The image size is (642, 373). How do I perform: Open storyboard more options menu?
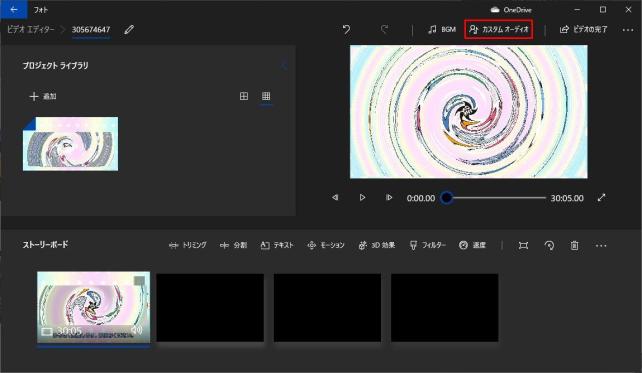601,246
